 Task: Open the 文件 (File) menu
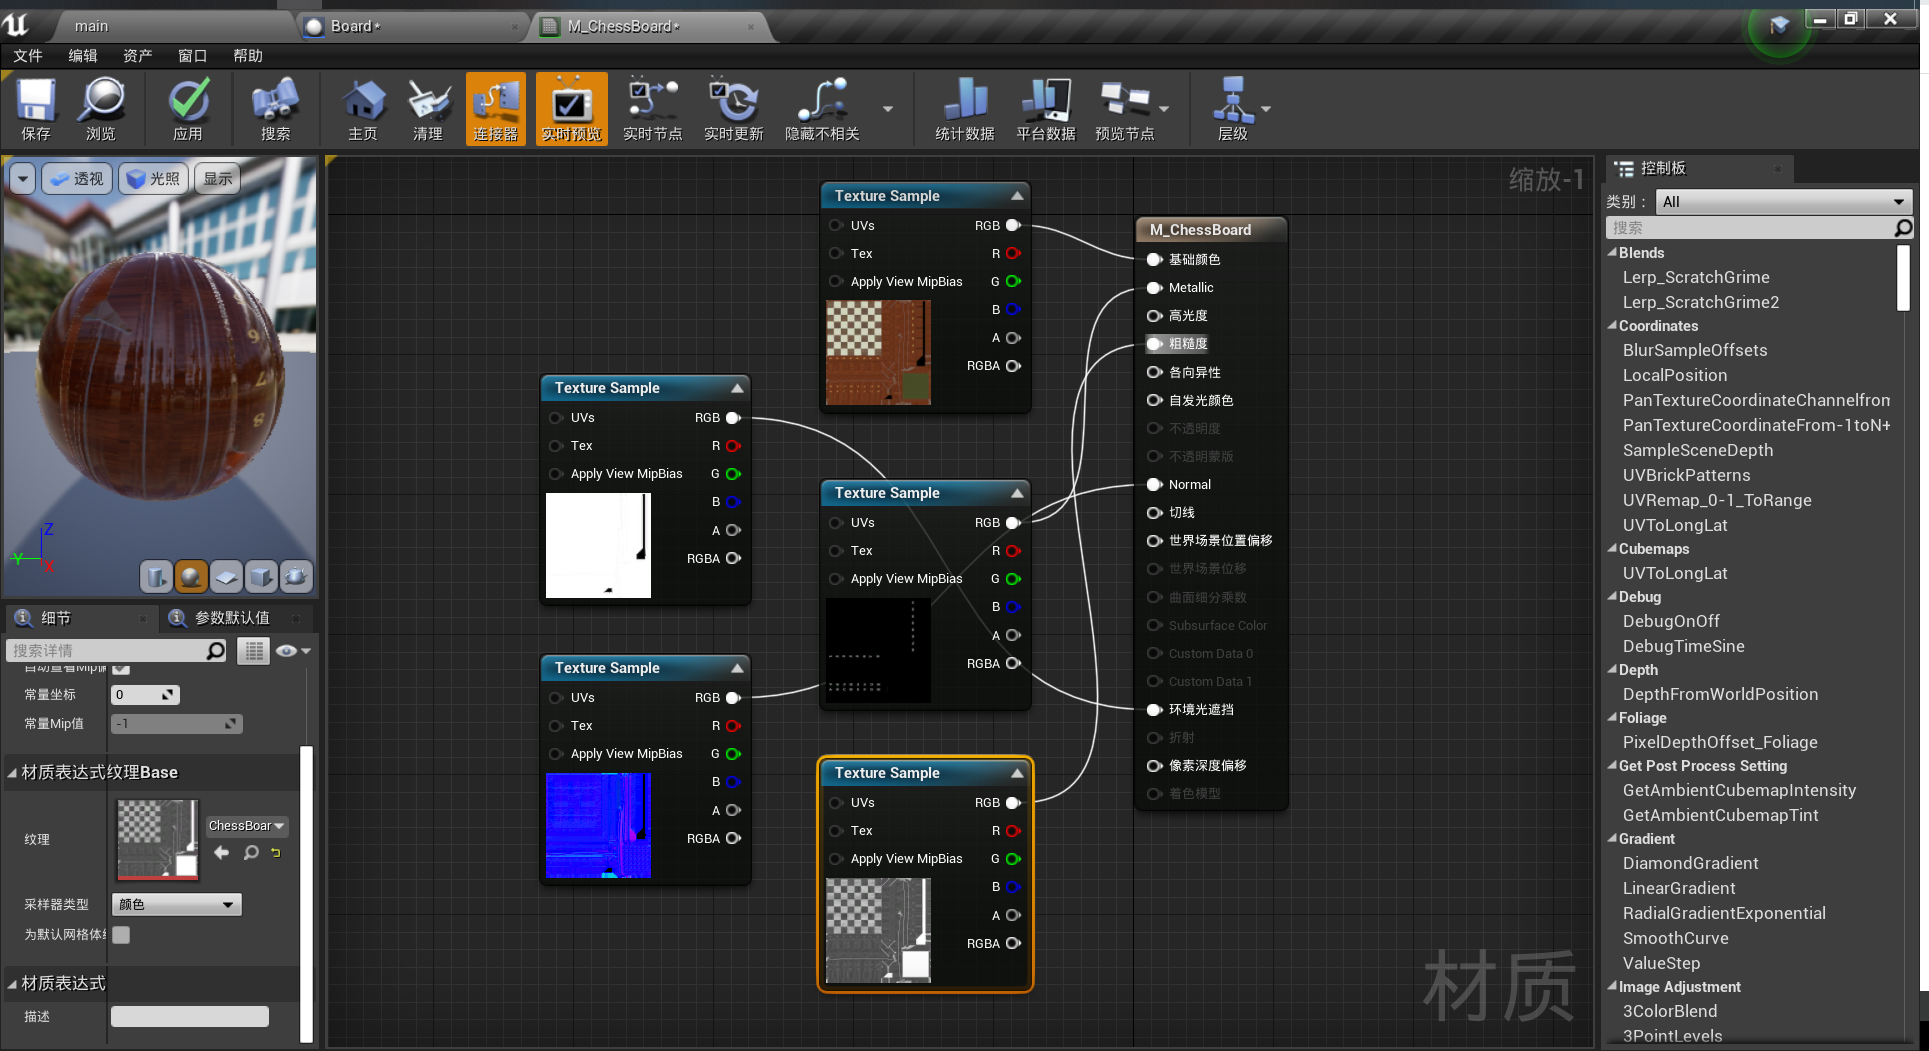(x=28, y=56)
